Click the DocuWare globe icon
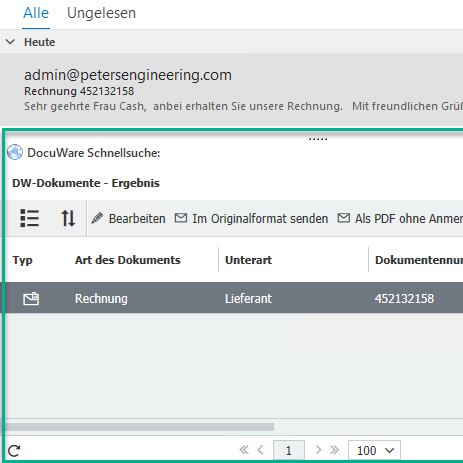The height and width of the screenshot is (463, 463). pos(15,153)
